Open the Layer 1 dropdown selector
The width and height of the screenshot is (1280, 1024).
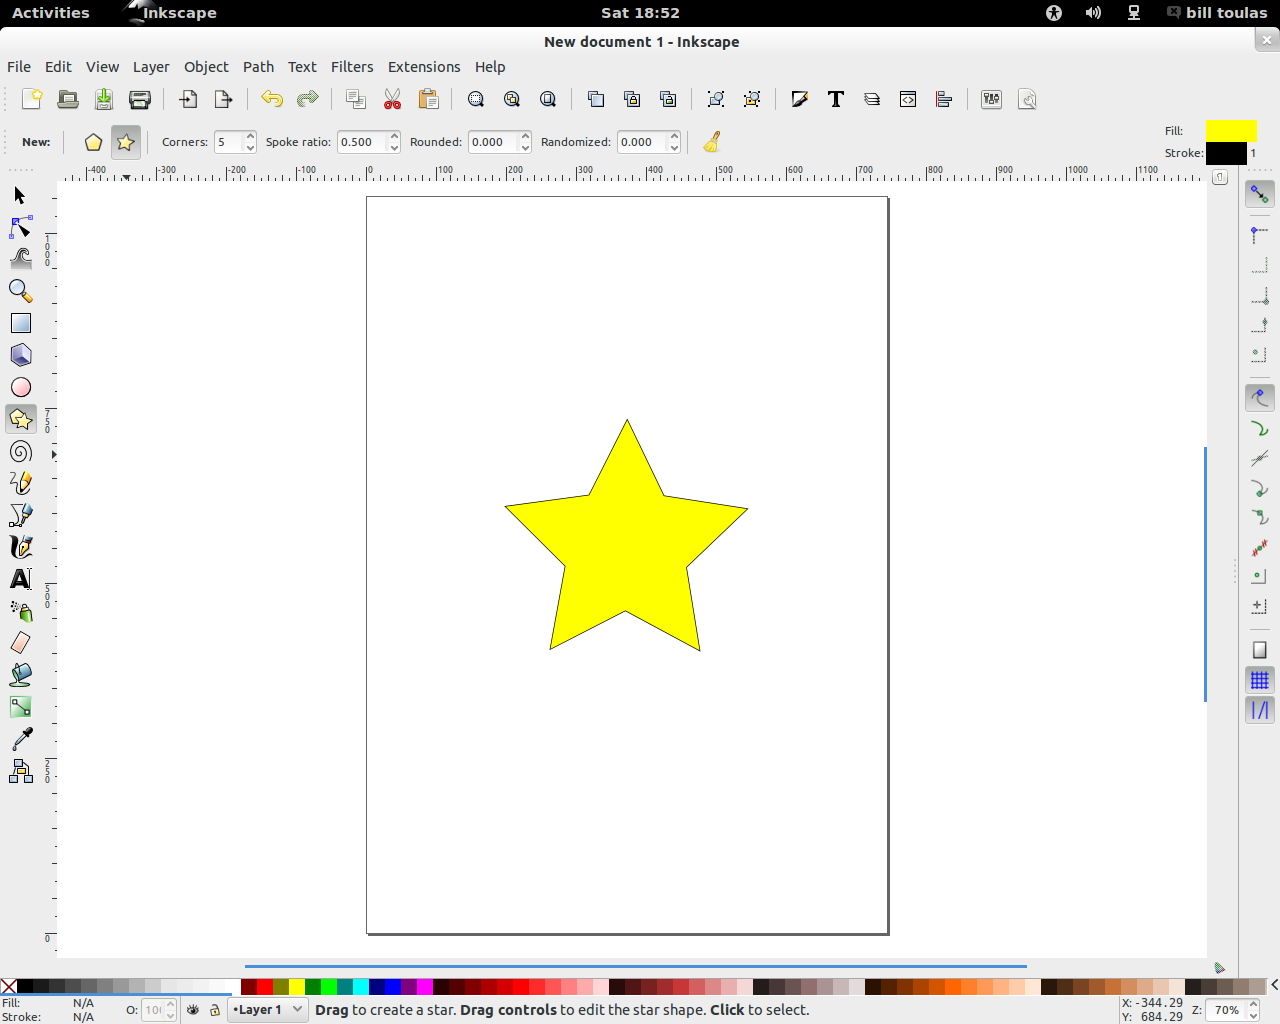coord(267,1010)
